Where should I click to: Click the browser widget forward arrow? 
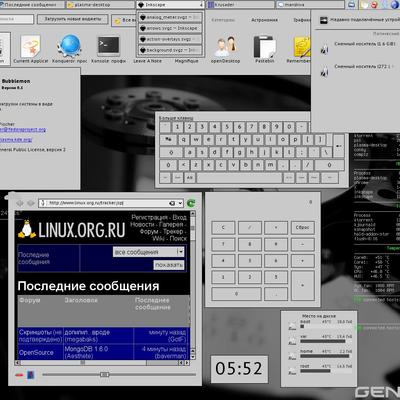[x=31, y=203]
